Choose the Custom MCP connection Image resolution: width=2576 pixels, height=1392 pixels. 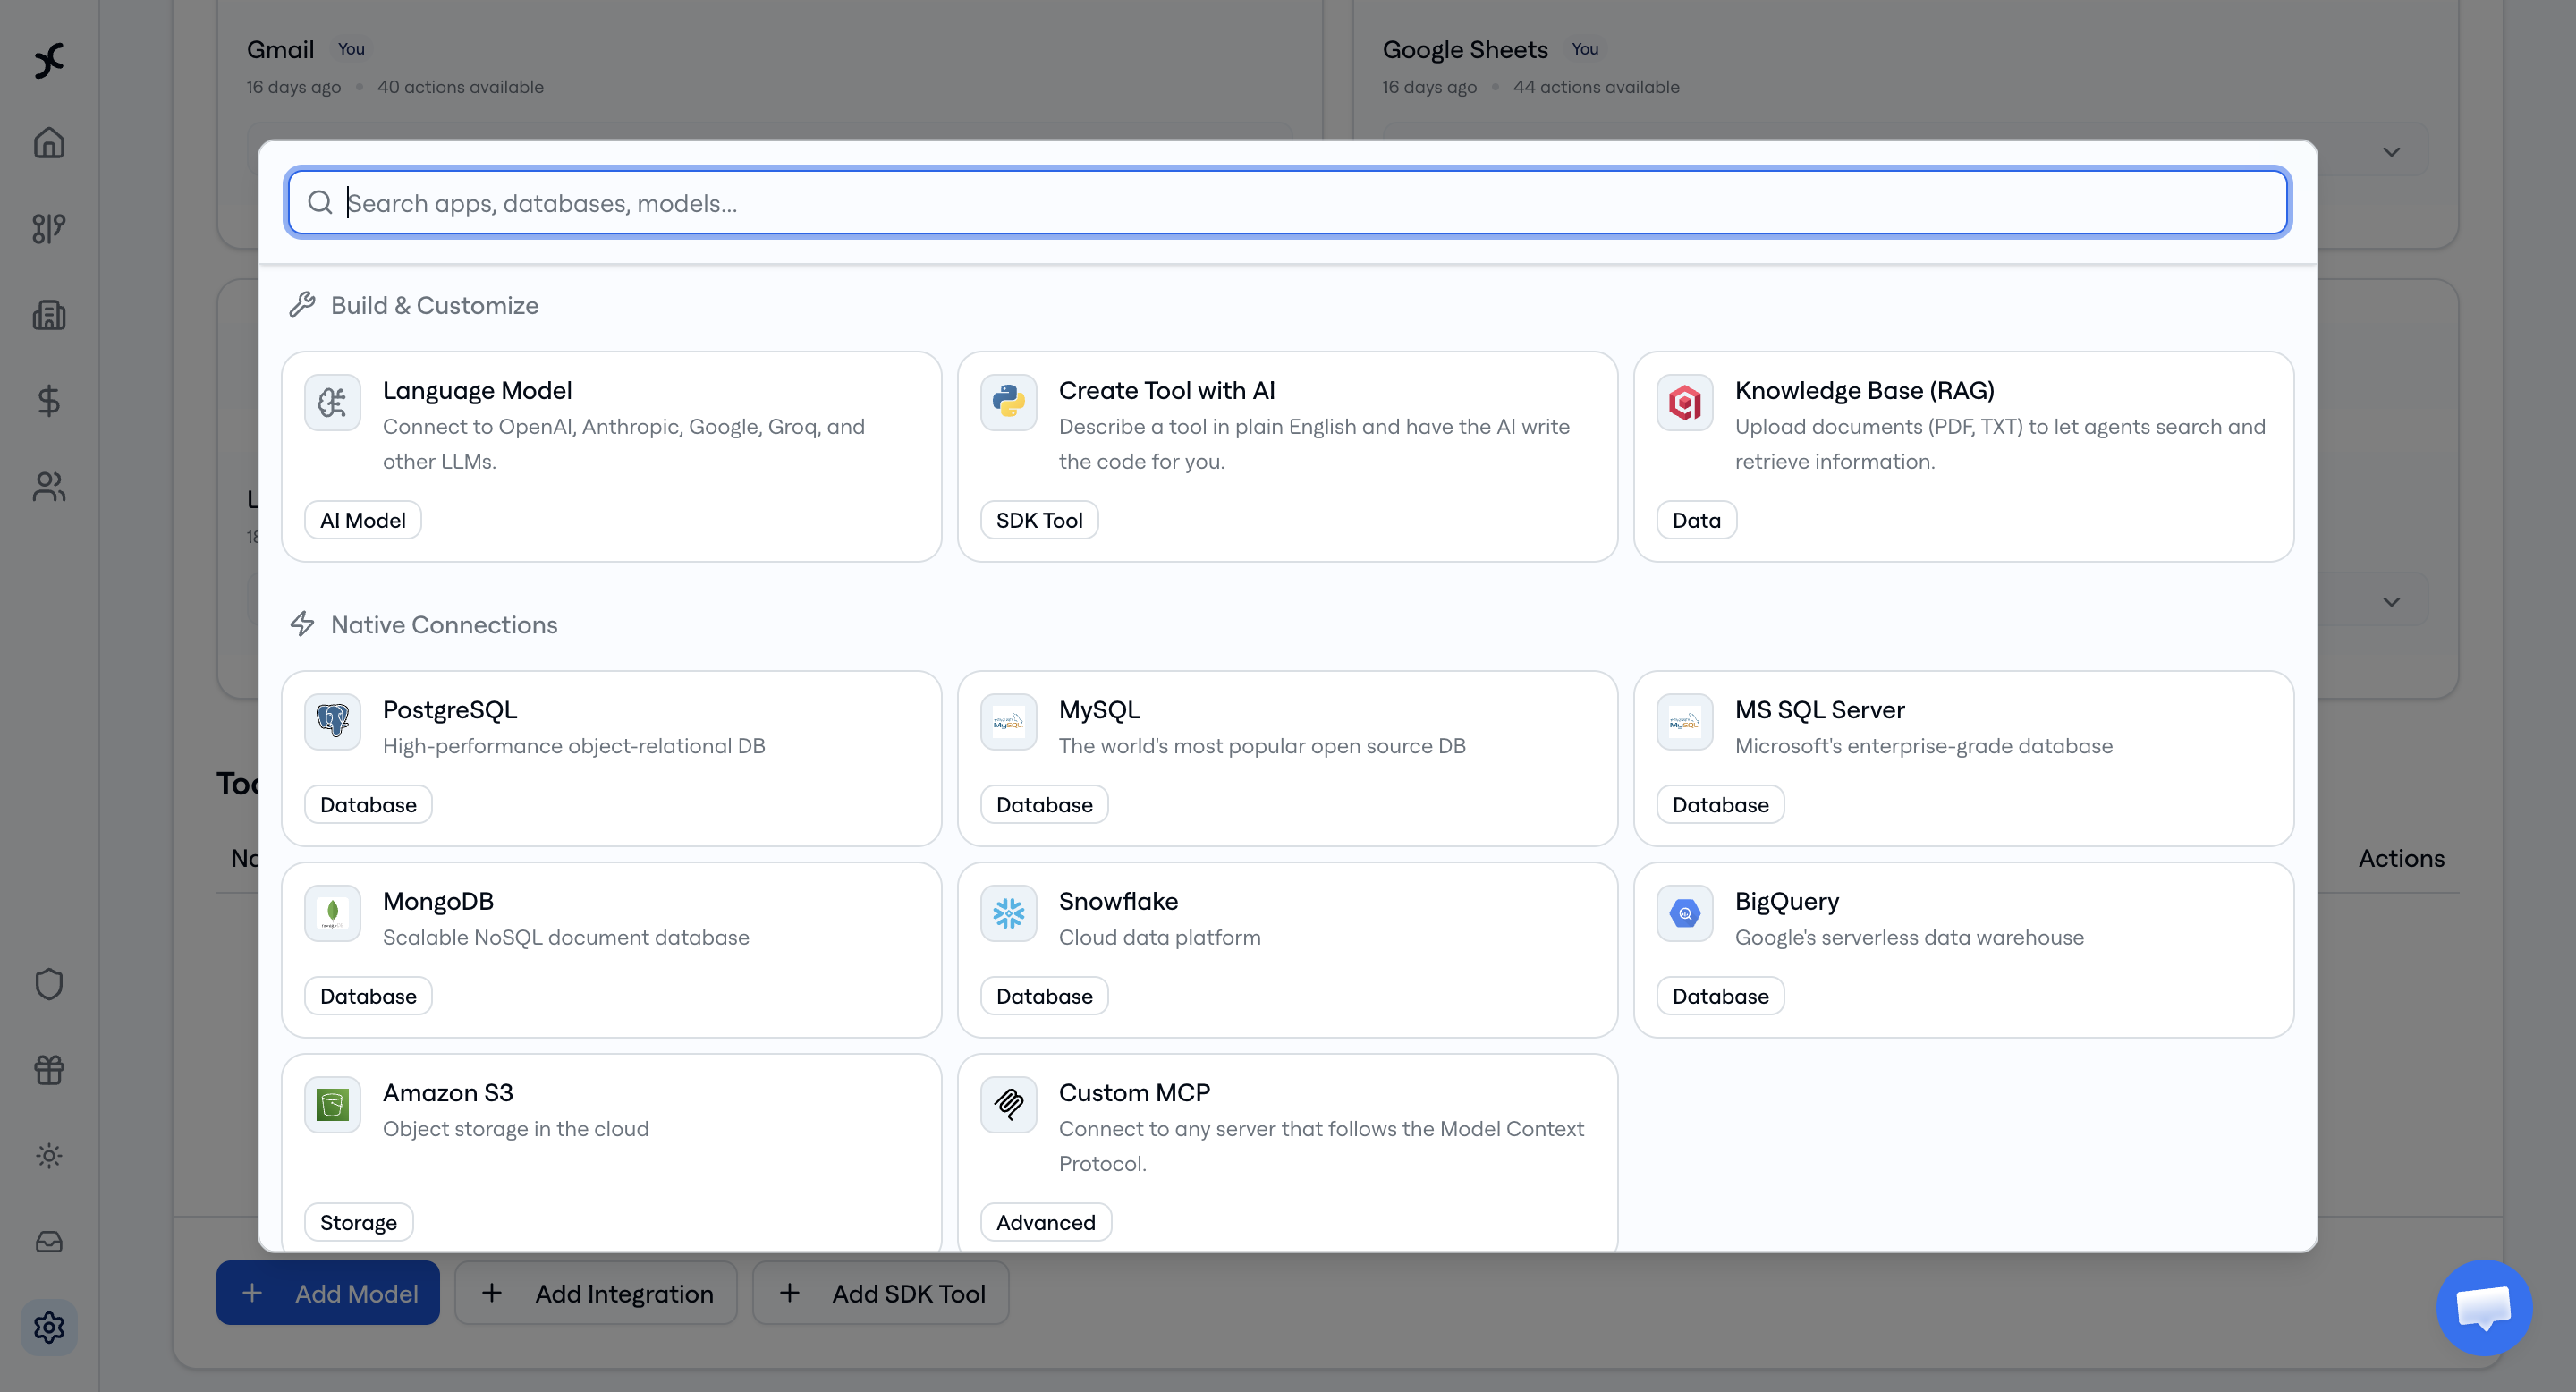[x=1287, y=1150]
